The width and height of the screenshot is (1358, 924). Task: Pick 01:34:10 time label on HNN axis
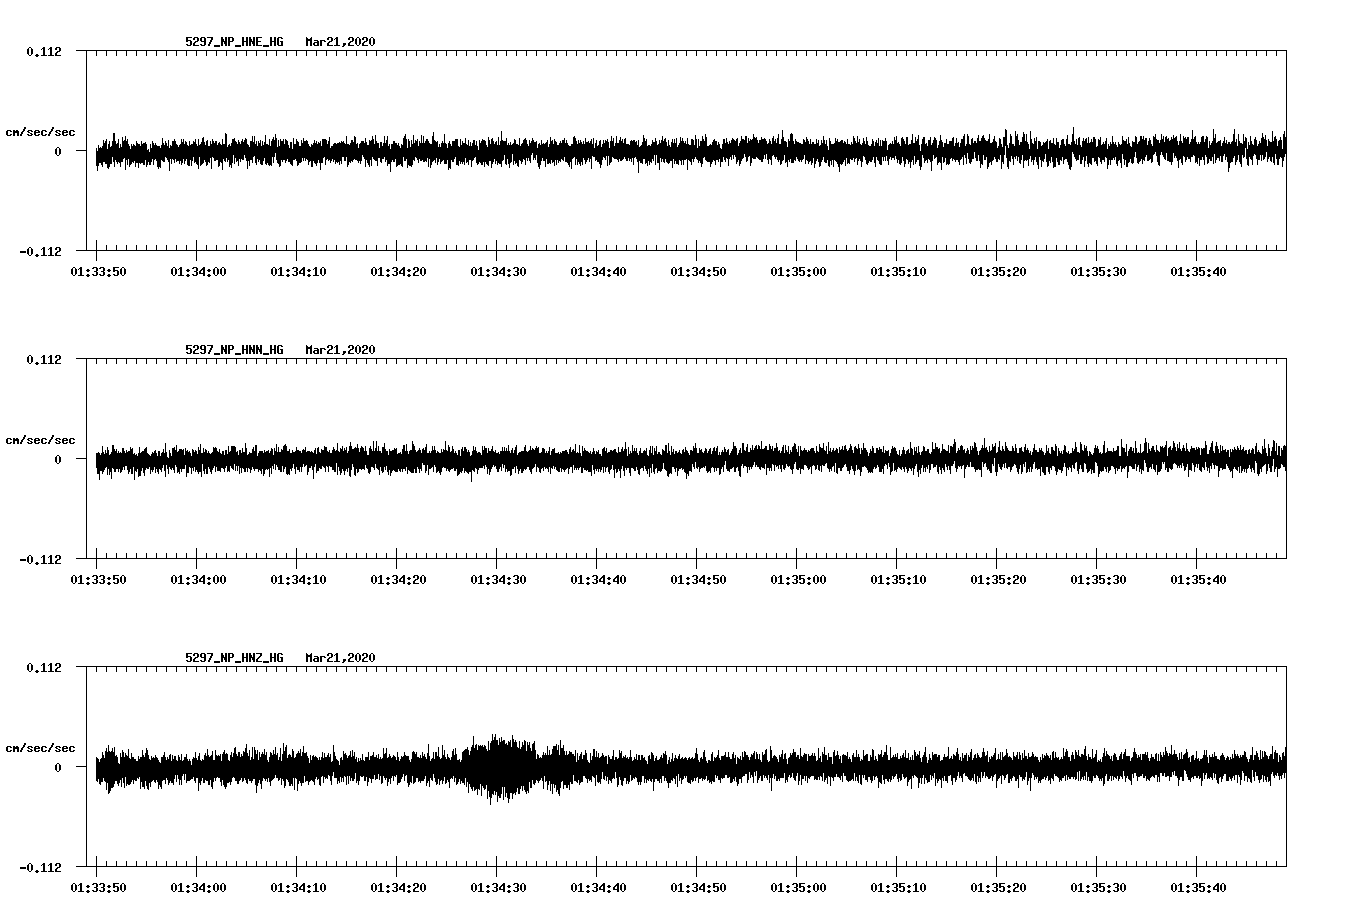[298, 580]
